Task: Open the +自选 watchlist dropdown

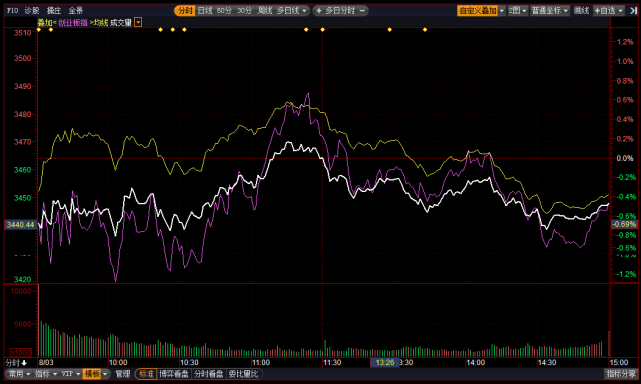Action: click(608, 11)
